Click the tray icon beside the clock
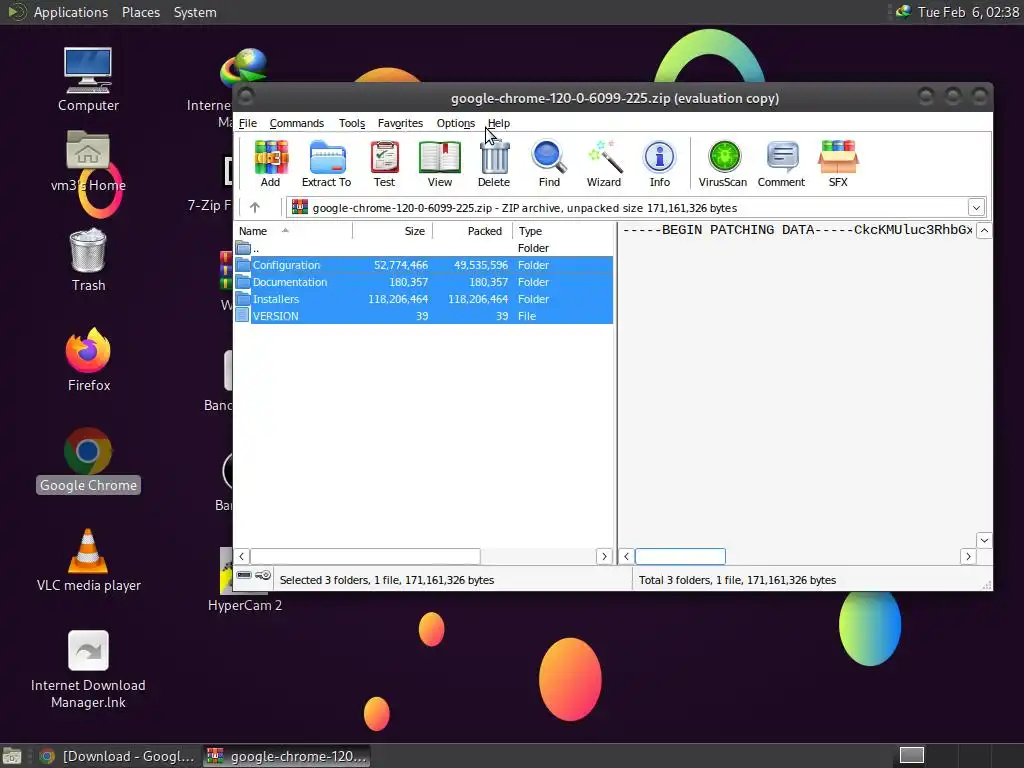 click(x=903, y=12)
